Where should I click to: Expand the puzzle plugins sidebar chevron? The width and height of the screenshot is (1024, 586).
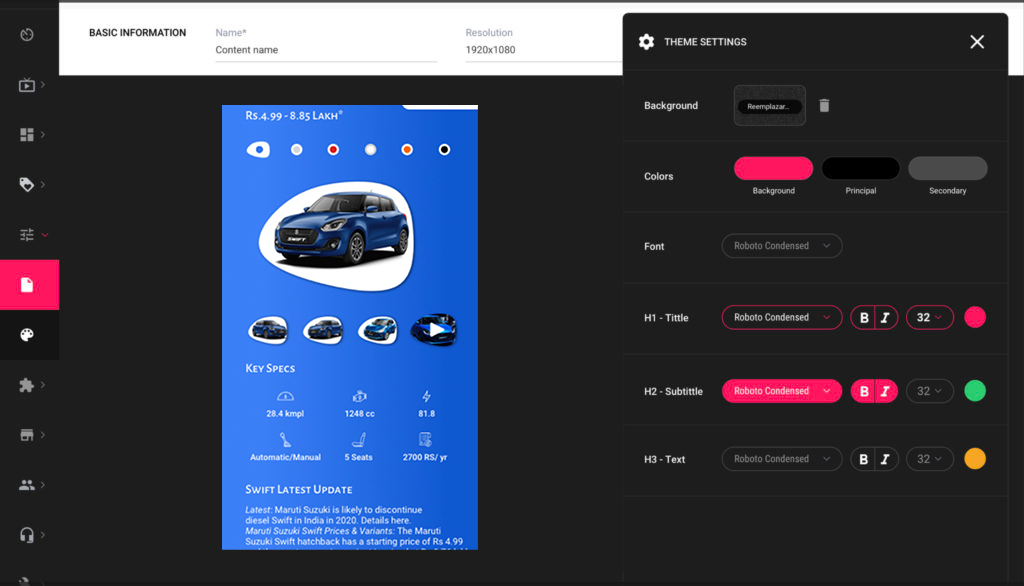click(43, 385)
